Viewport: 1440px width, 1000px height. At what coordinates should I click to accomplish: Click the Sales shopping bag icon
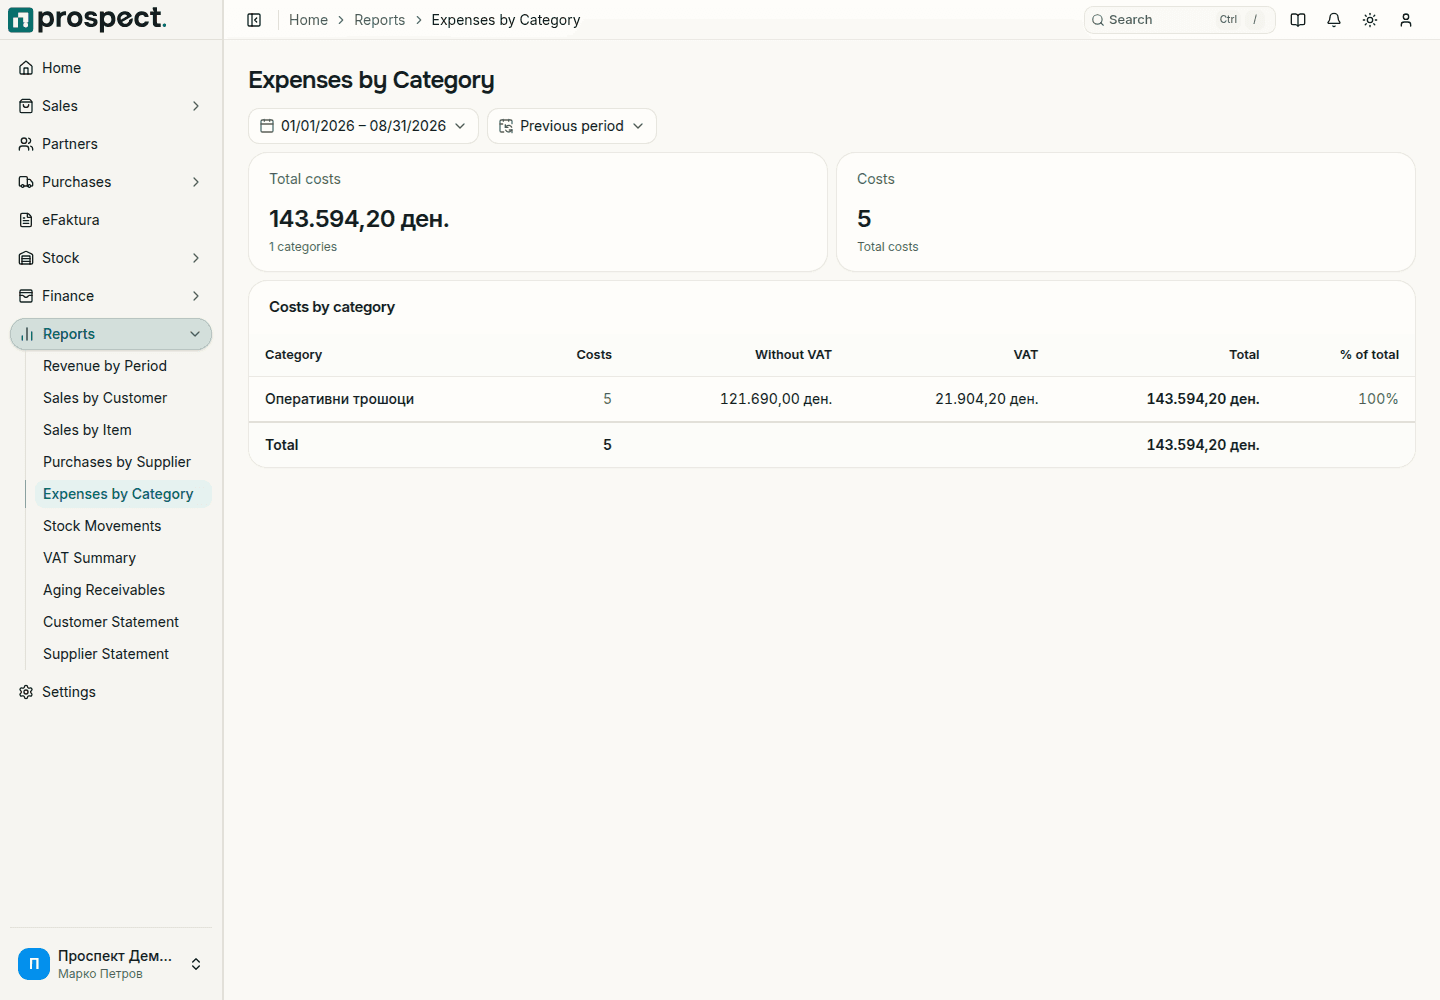(x=26, y=106)
